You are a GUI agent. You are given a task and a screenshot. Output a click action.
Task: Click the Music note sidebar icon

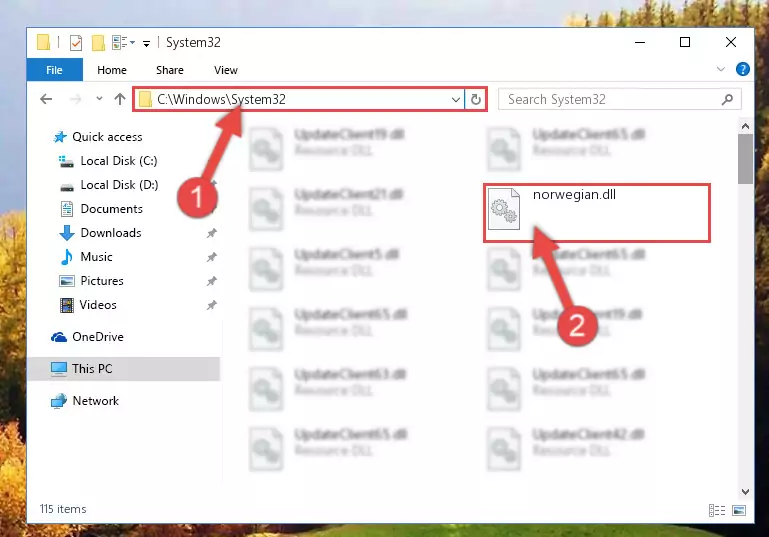pyautogui.click(x=67, y=257)
